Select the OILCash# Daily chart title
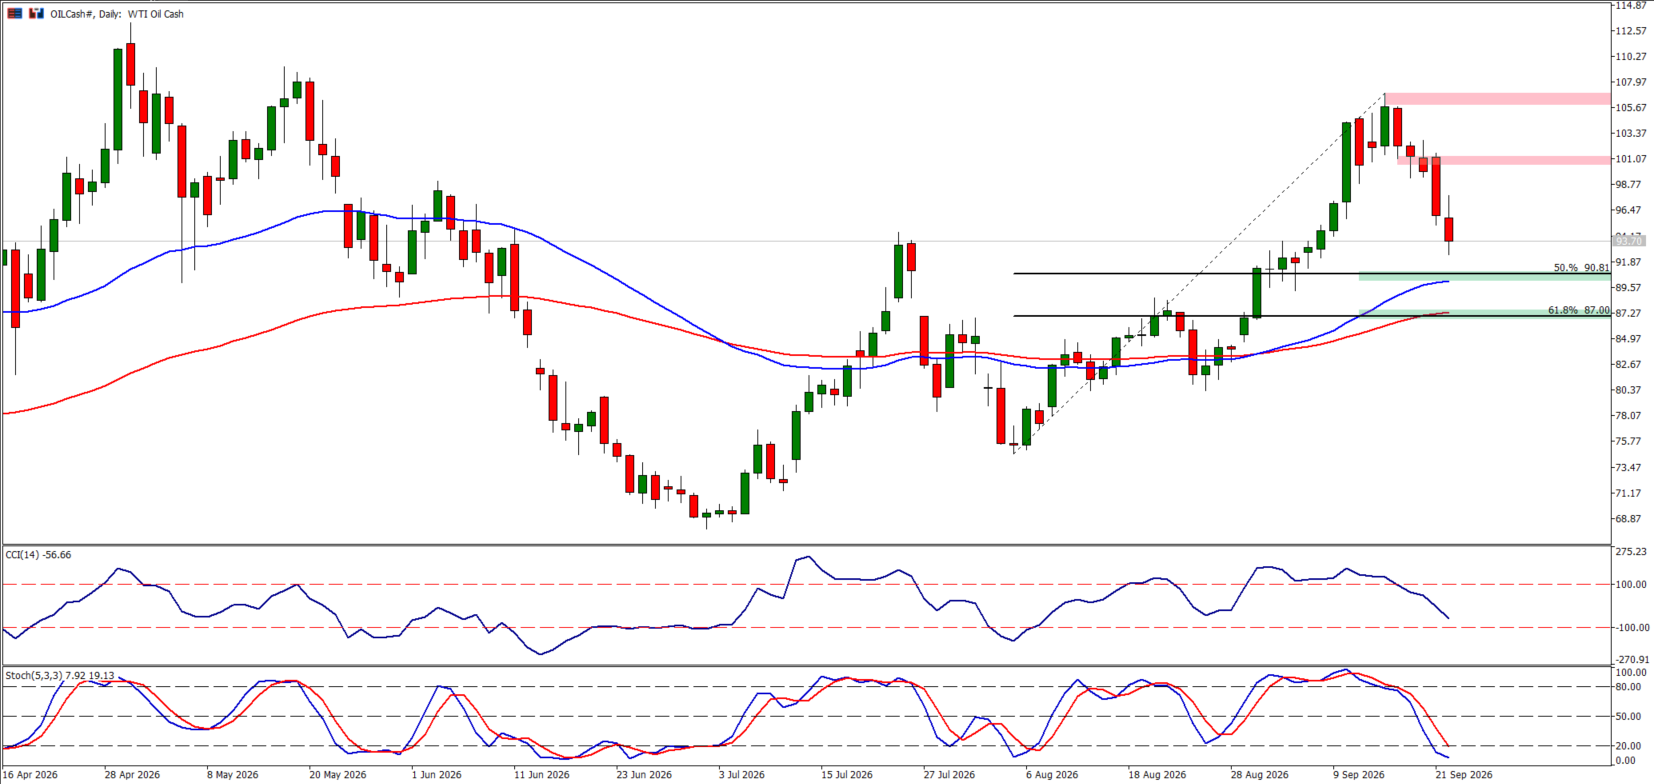Viewport: 1654px width, 784px height. [x=117, y=14]
